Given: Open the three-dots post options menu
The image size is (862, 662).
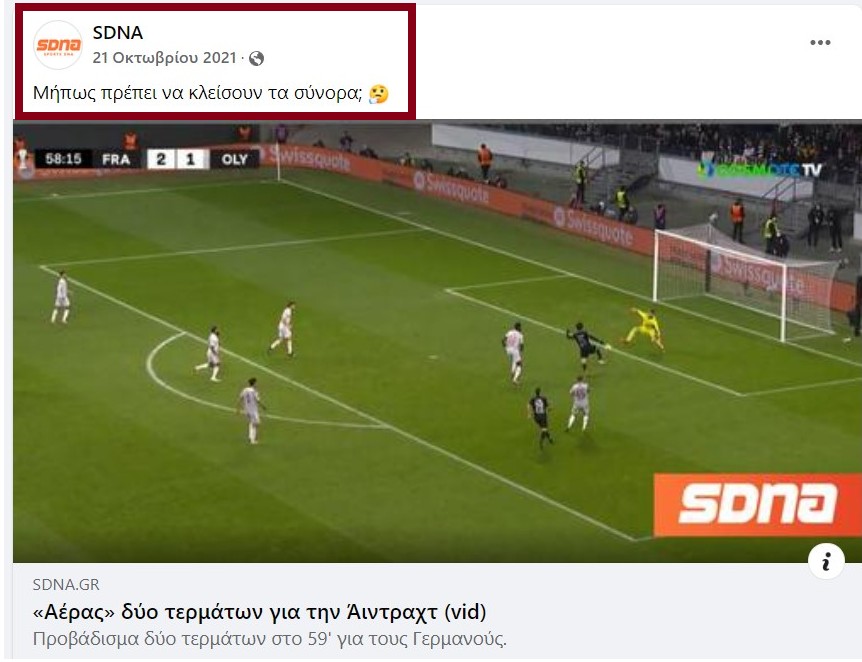Looking at the screenshot, I should [820, 42].
